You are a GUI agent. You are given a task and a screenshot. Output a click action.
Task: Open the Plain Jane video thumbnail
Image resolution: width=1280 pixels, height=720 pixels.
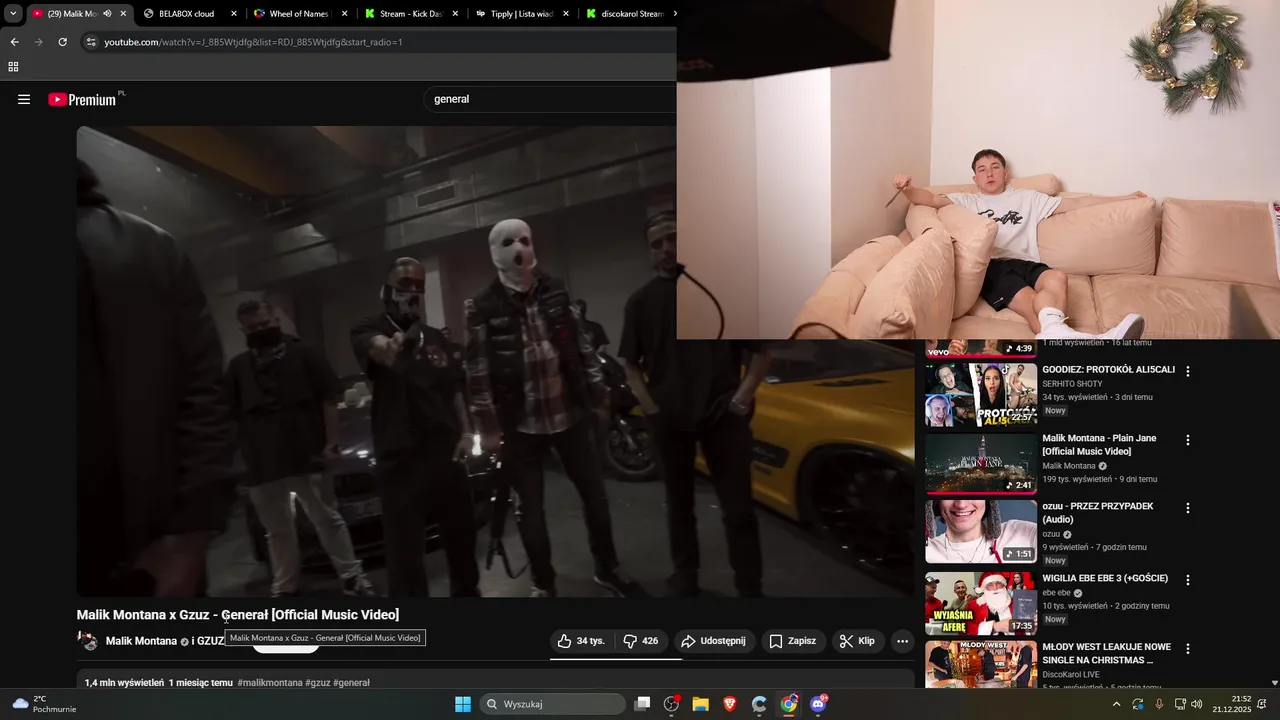pos(981,463)
